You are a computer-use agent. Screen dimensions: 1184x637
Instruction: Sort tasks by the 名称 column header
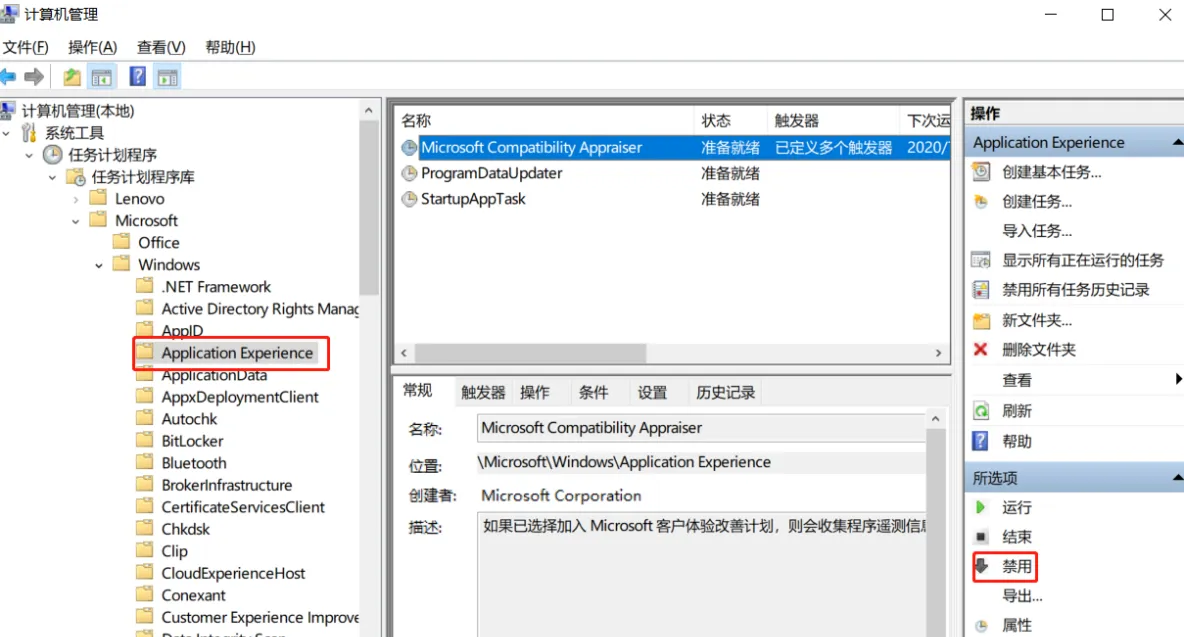544,121
